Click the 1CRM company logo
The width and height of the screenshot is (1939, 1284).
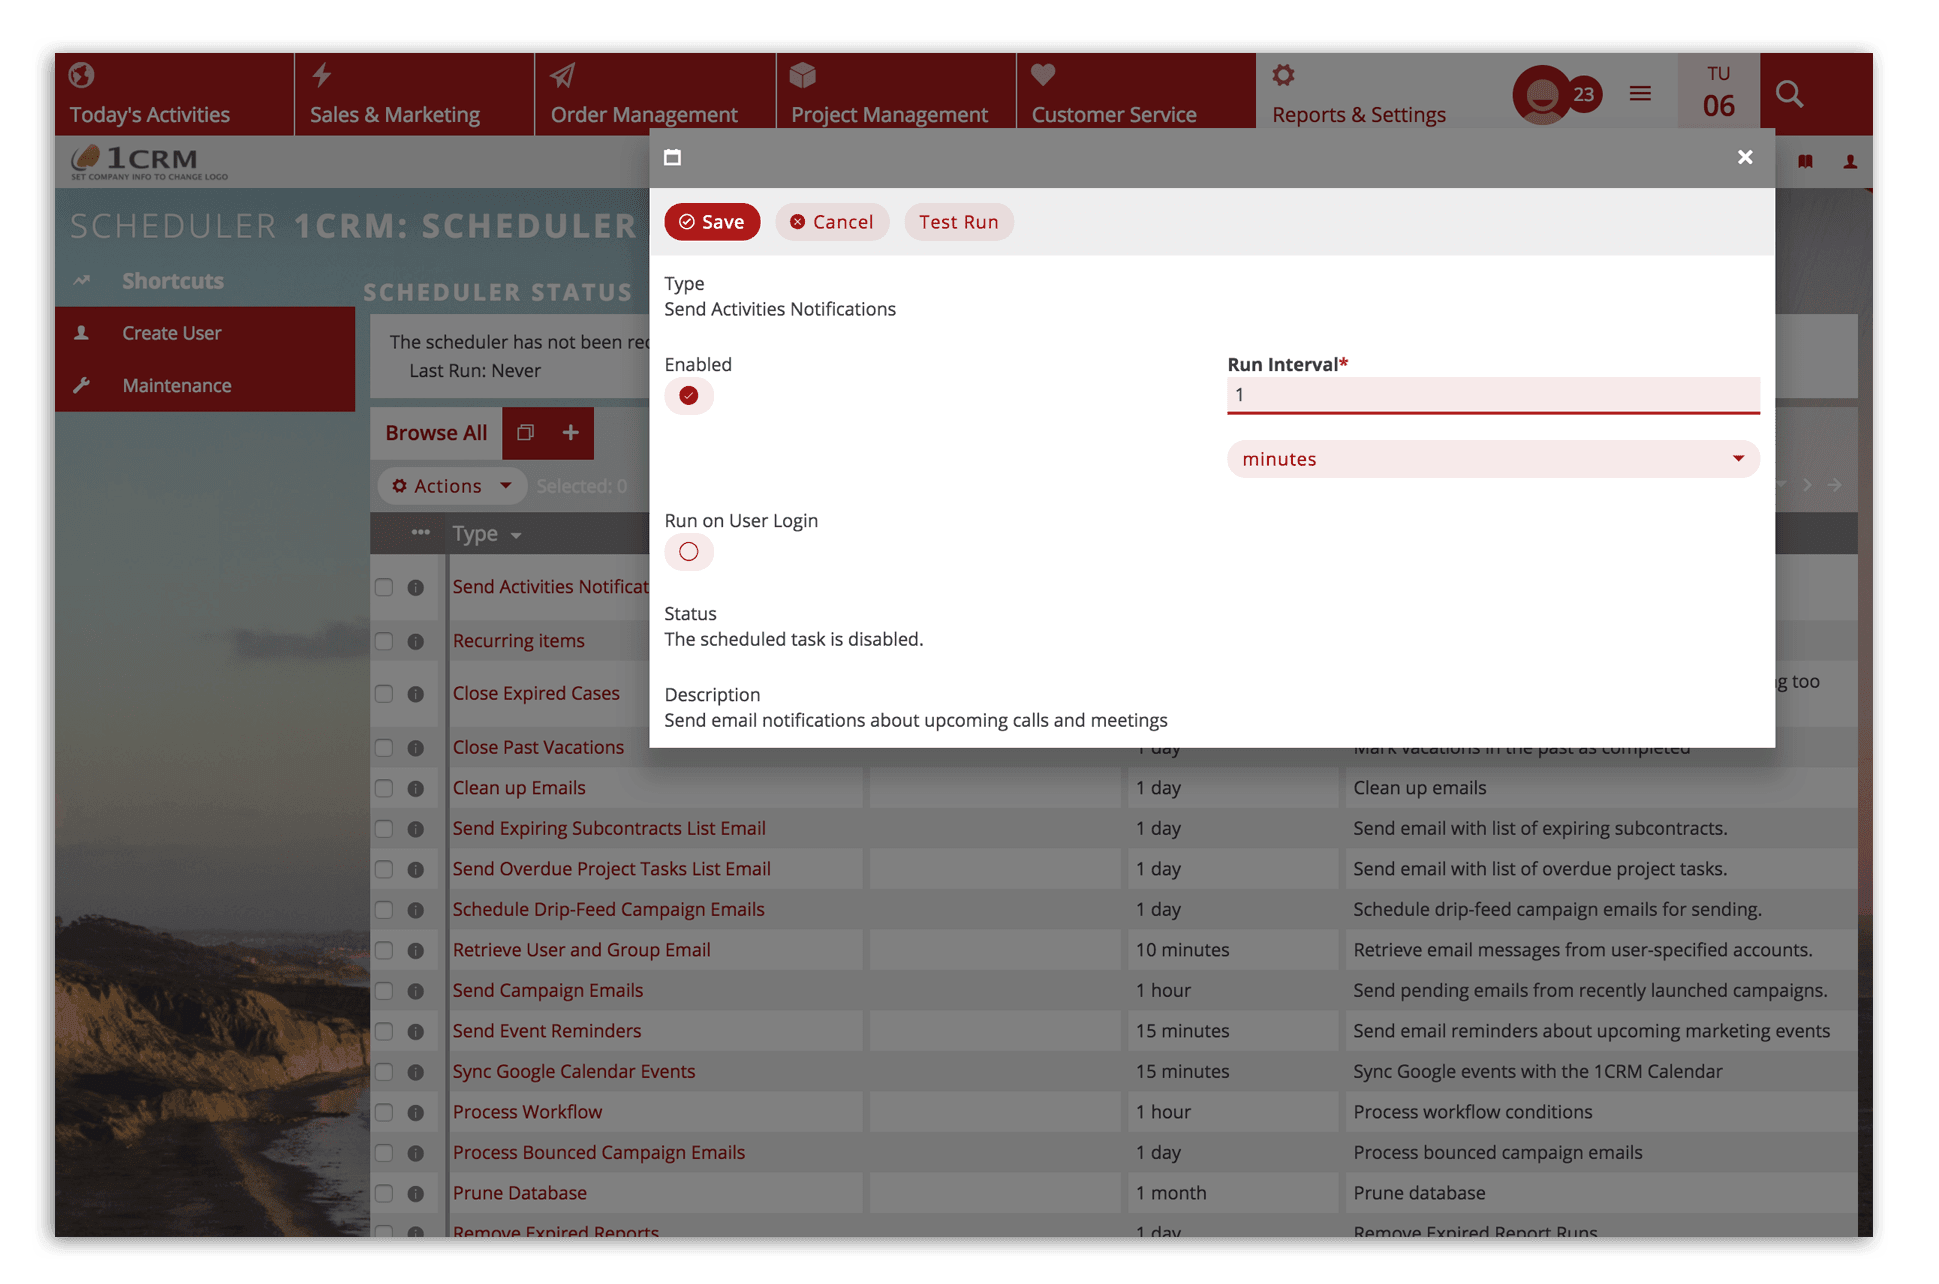click(x=149, y=162)
